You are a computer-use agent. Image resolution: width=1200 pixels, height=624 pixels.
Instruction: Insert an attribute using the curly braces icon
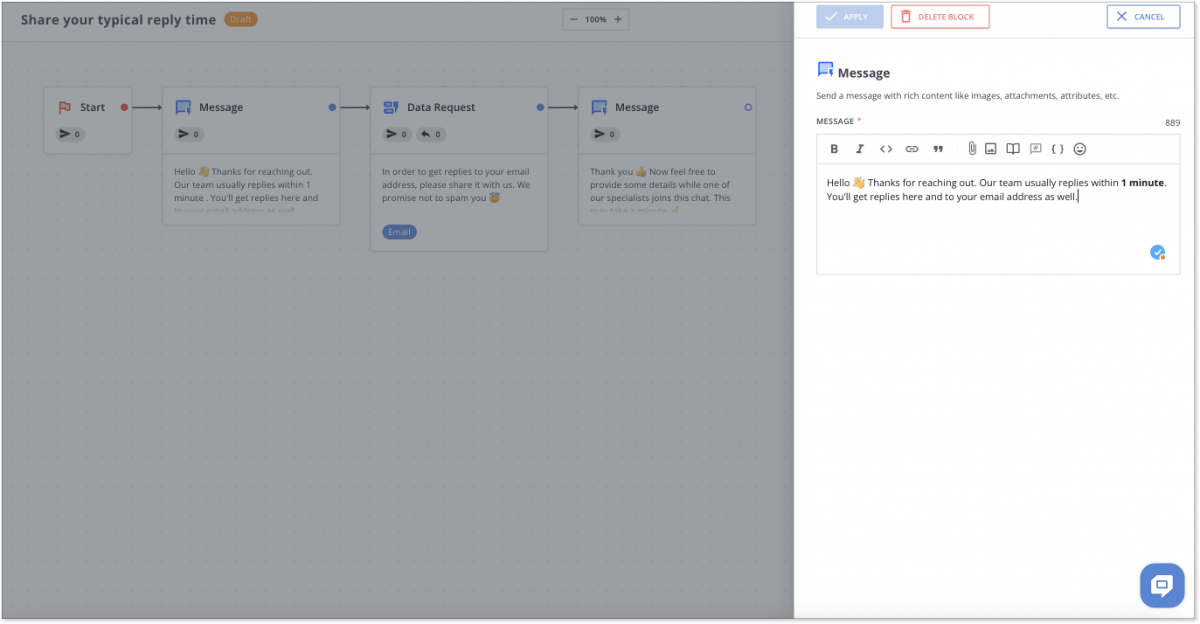[x=1057, y=148]
